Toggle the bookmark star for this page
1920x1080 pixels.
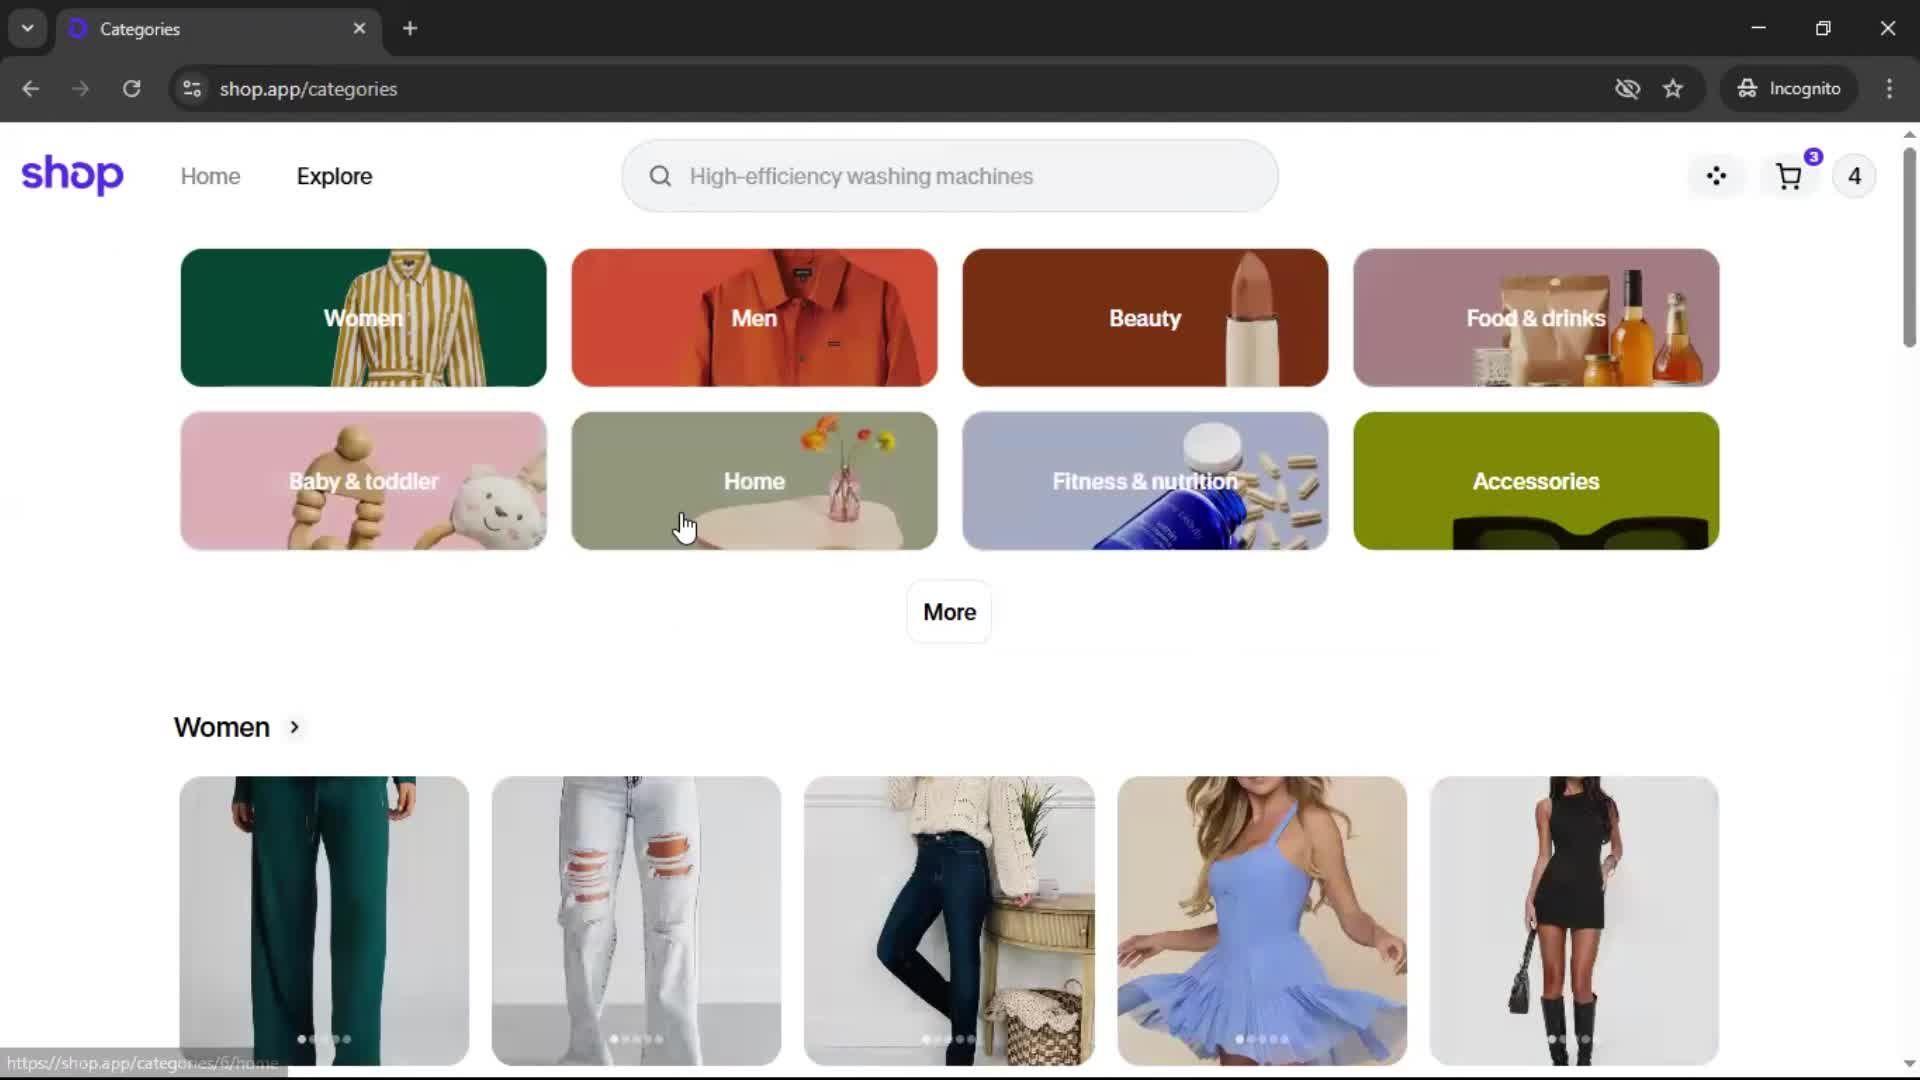click(1674, 88)
